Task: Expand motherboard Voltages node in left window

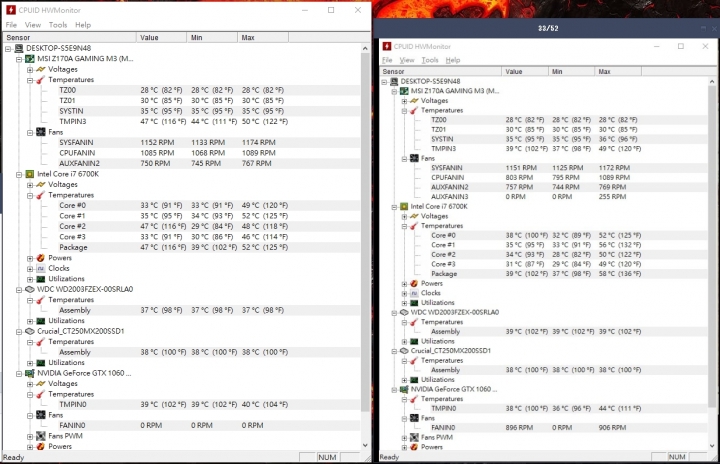Action: tap(30, 69)
